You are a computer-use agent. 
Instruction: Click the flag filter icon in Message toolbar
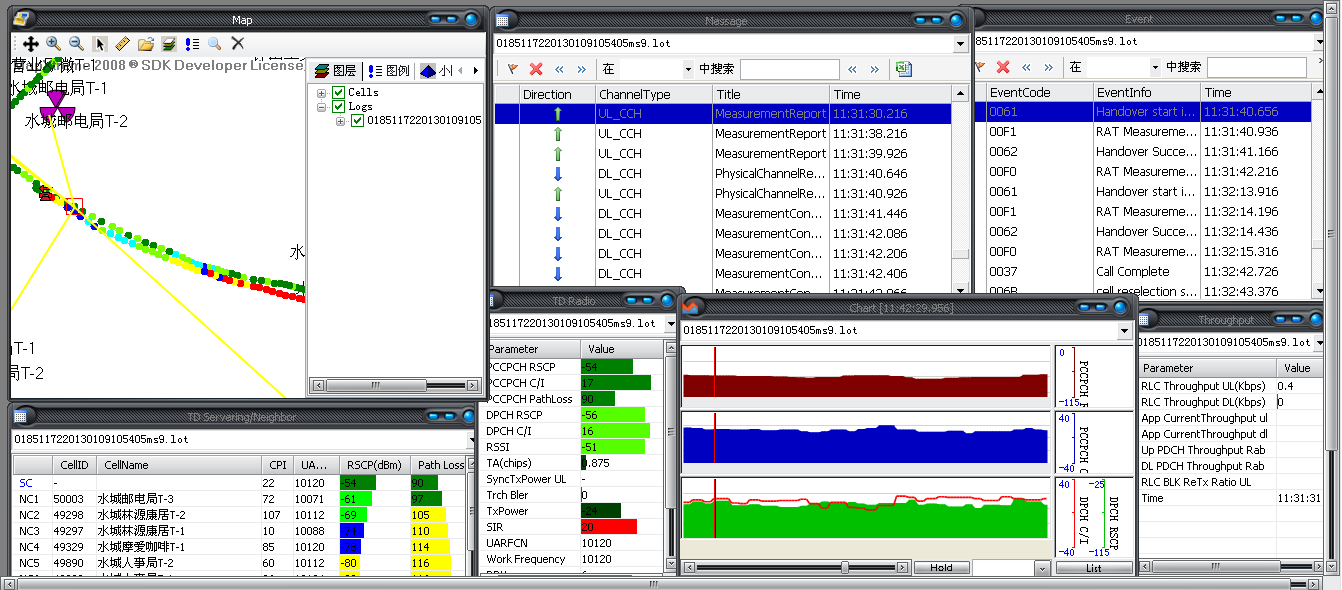pos(513,69)
